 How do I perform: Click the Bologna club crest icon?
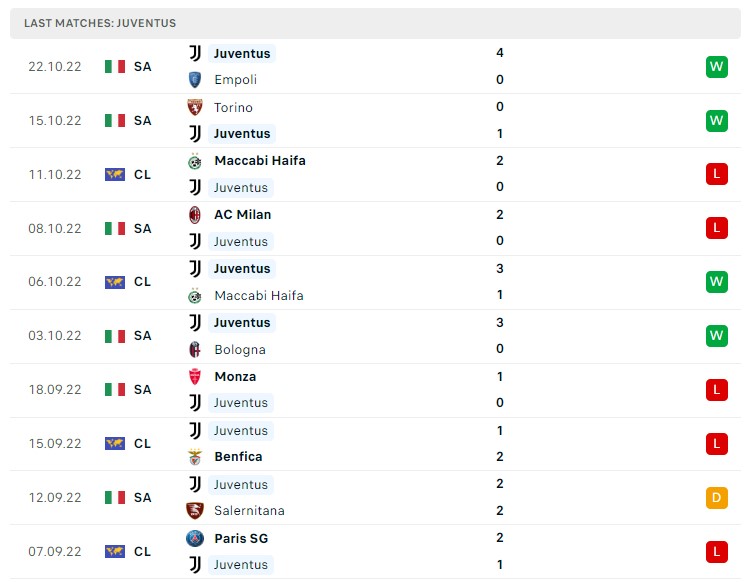click(195, 349)
